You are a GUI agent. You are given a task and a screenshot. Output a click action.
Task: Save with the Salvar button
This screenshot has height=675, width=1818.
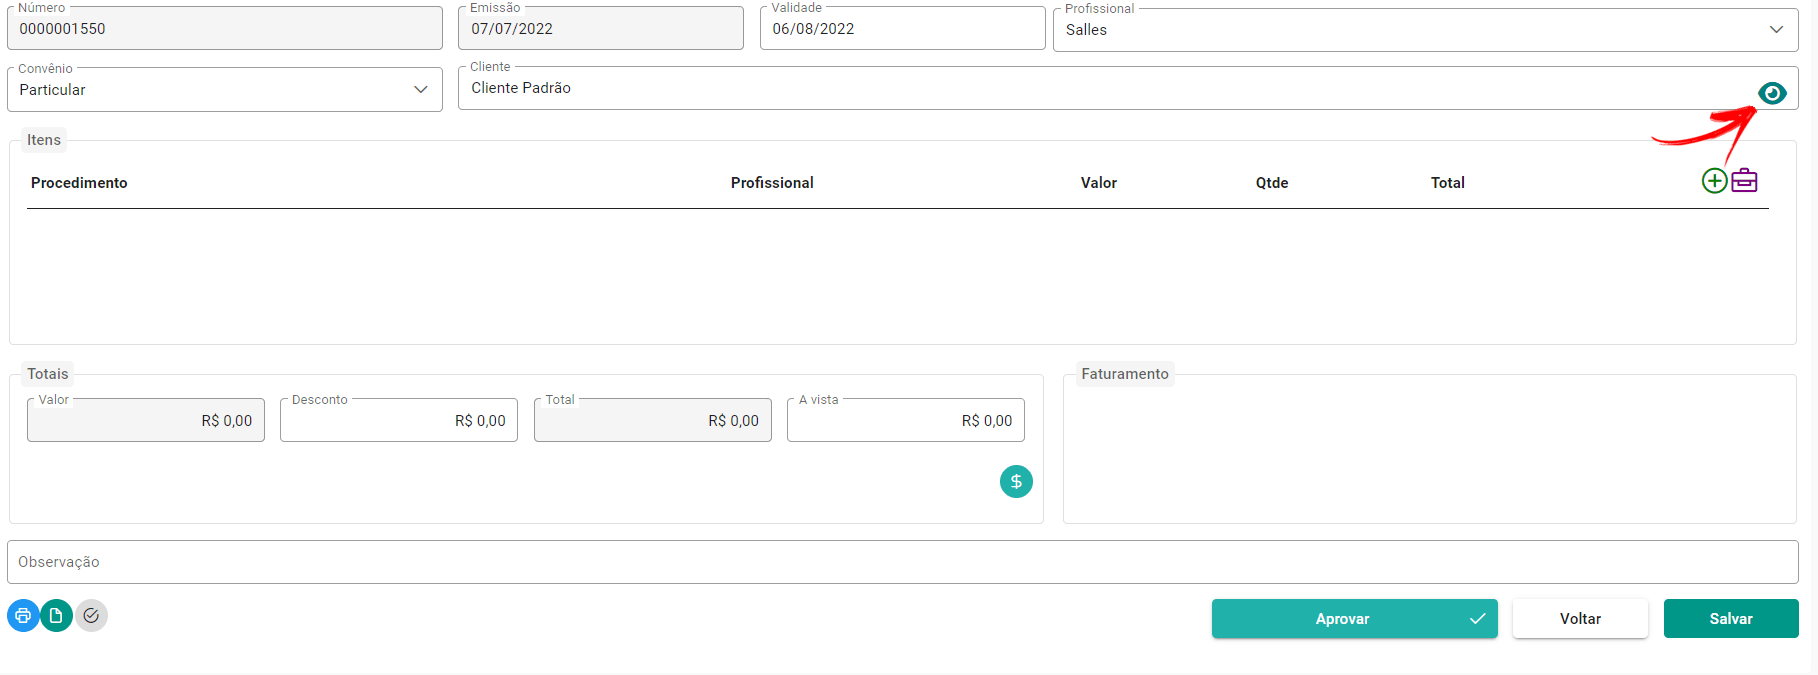tap(1731, 619)
